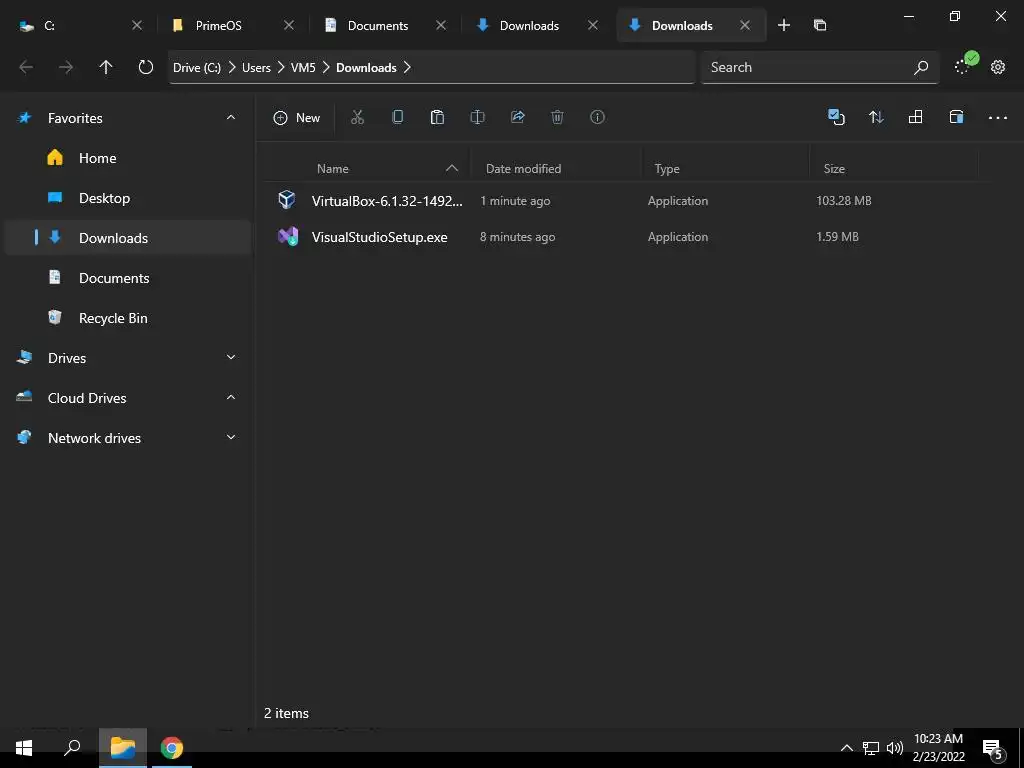Screen dimensions: 1024x768
Task: Click the Paste clipboard icon
Action: (x=438, y=118)
